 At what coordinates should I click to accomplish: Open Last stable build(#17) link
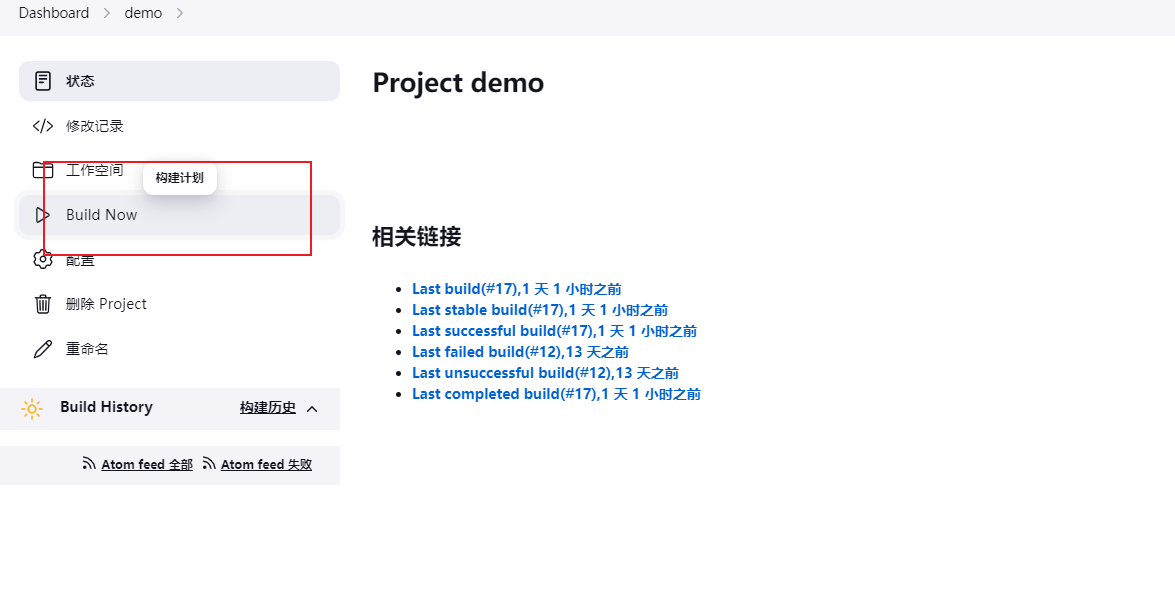click(540, 310)
